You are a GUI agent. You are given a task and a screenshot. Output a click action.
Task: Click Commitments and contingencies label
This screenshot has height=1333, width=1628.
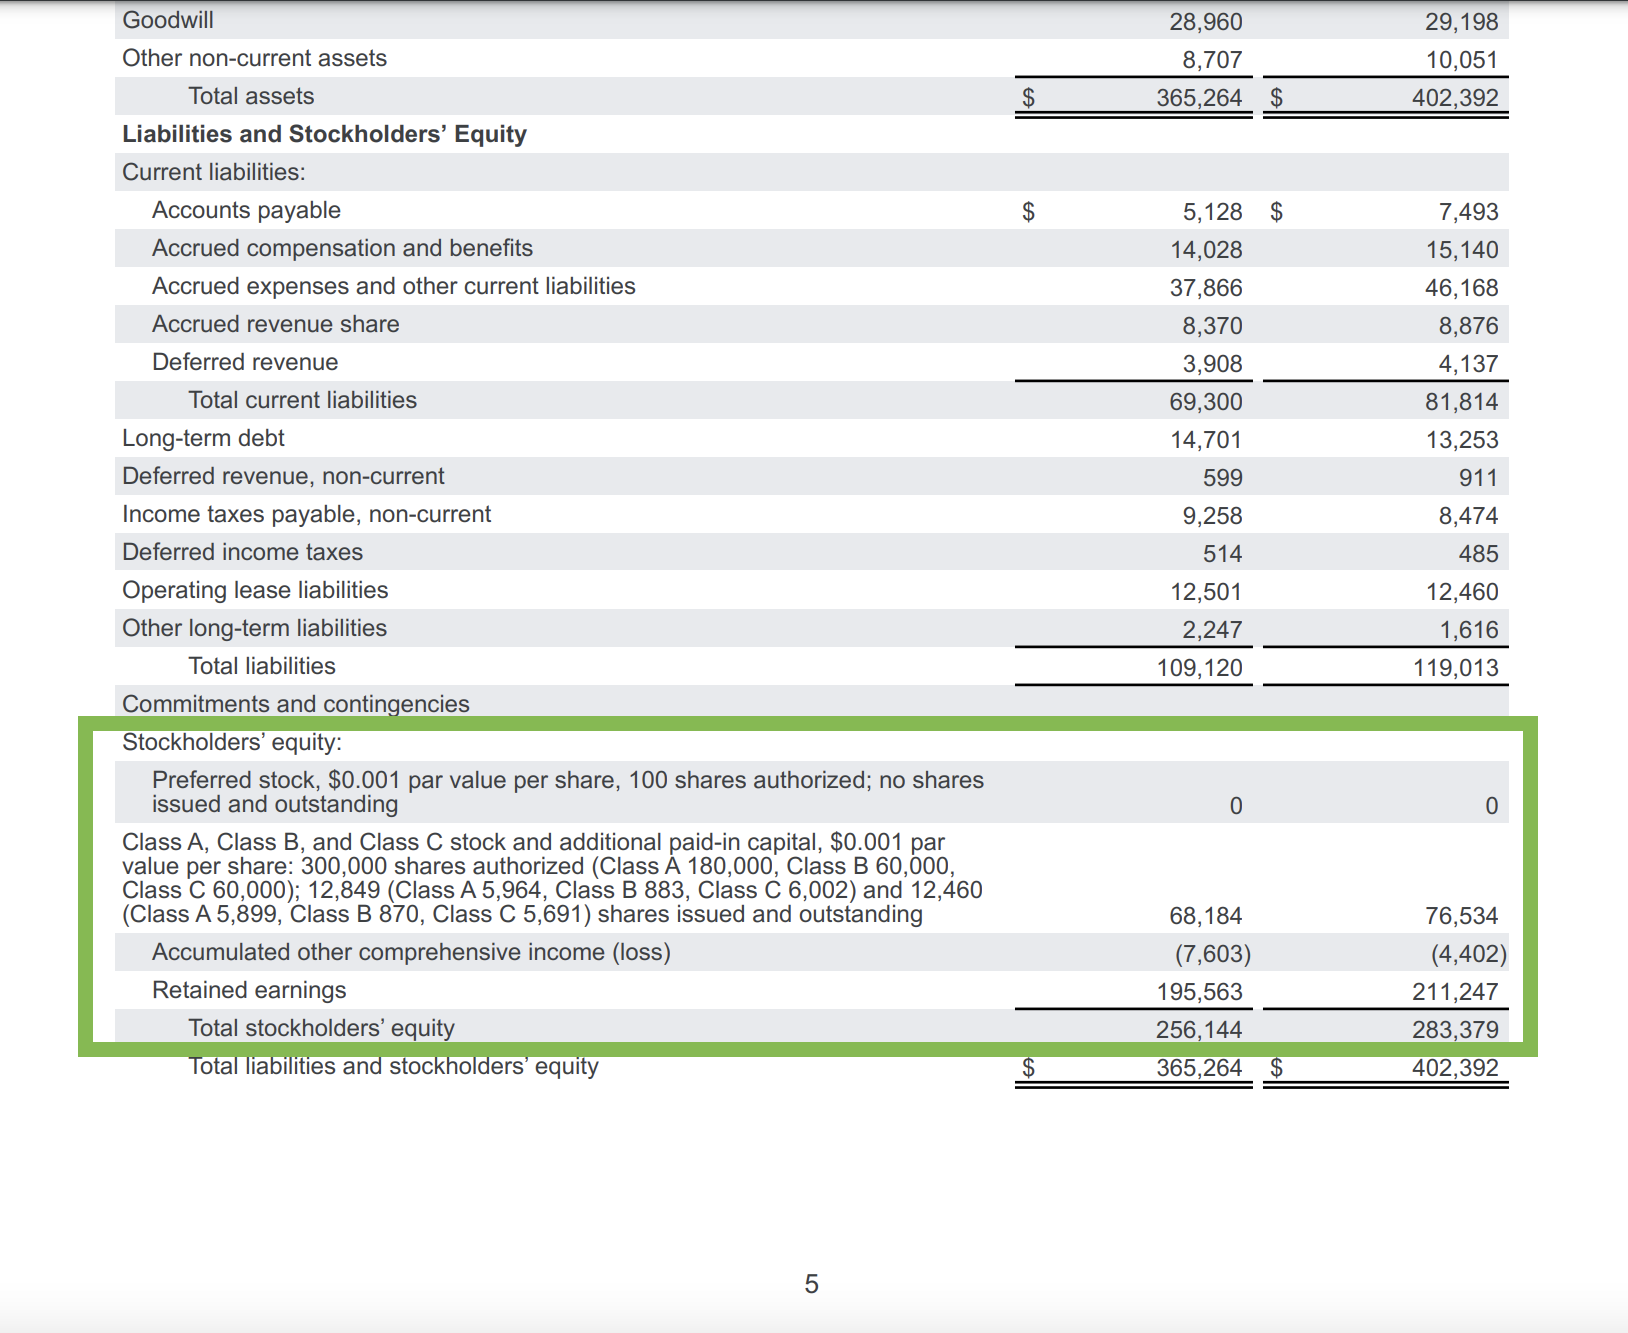tap(295, 704)
